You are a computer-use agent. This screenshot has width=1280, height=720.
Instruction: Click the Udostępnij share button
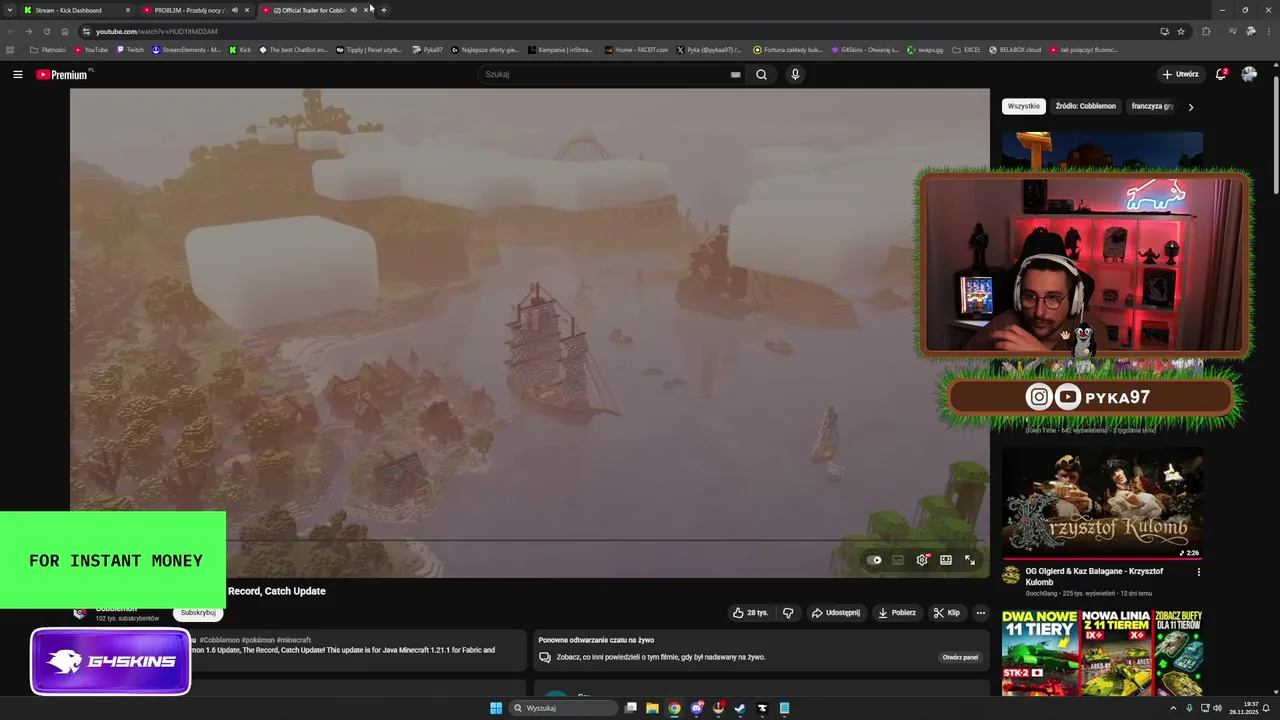[835, 613]
